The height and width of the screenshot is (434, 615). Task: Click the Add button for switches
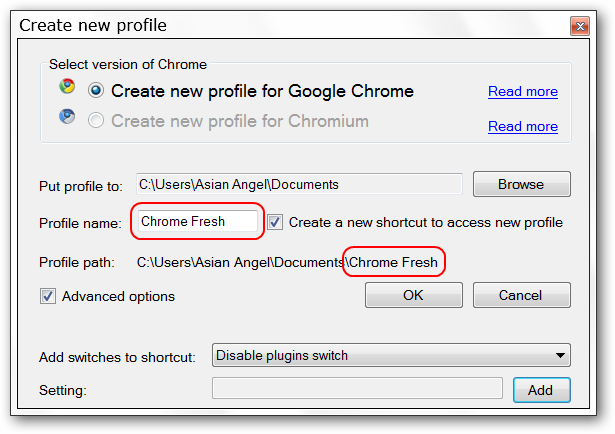541,389
